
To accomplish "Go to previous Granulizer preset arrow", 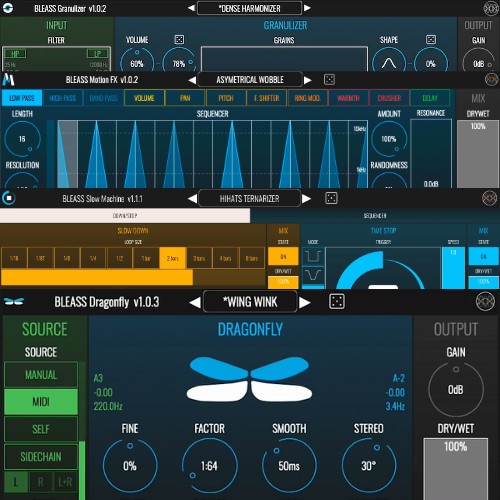I will point(191,8).
